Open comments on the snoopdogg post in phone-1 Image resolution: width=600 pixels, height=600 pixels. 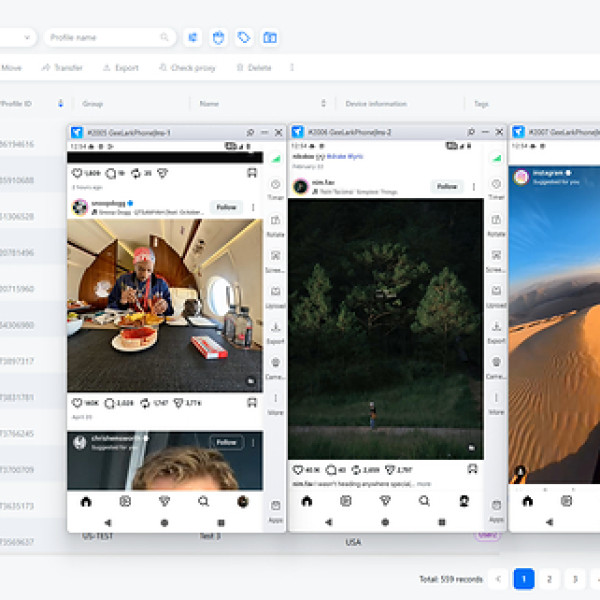pos(109,403)
